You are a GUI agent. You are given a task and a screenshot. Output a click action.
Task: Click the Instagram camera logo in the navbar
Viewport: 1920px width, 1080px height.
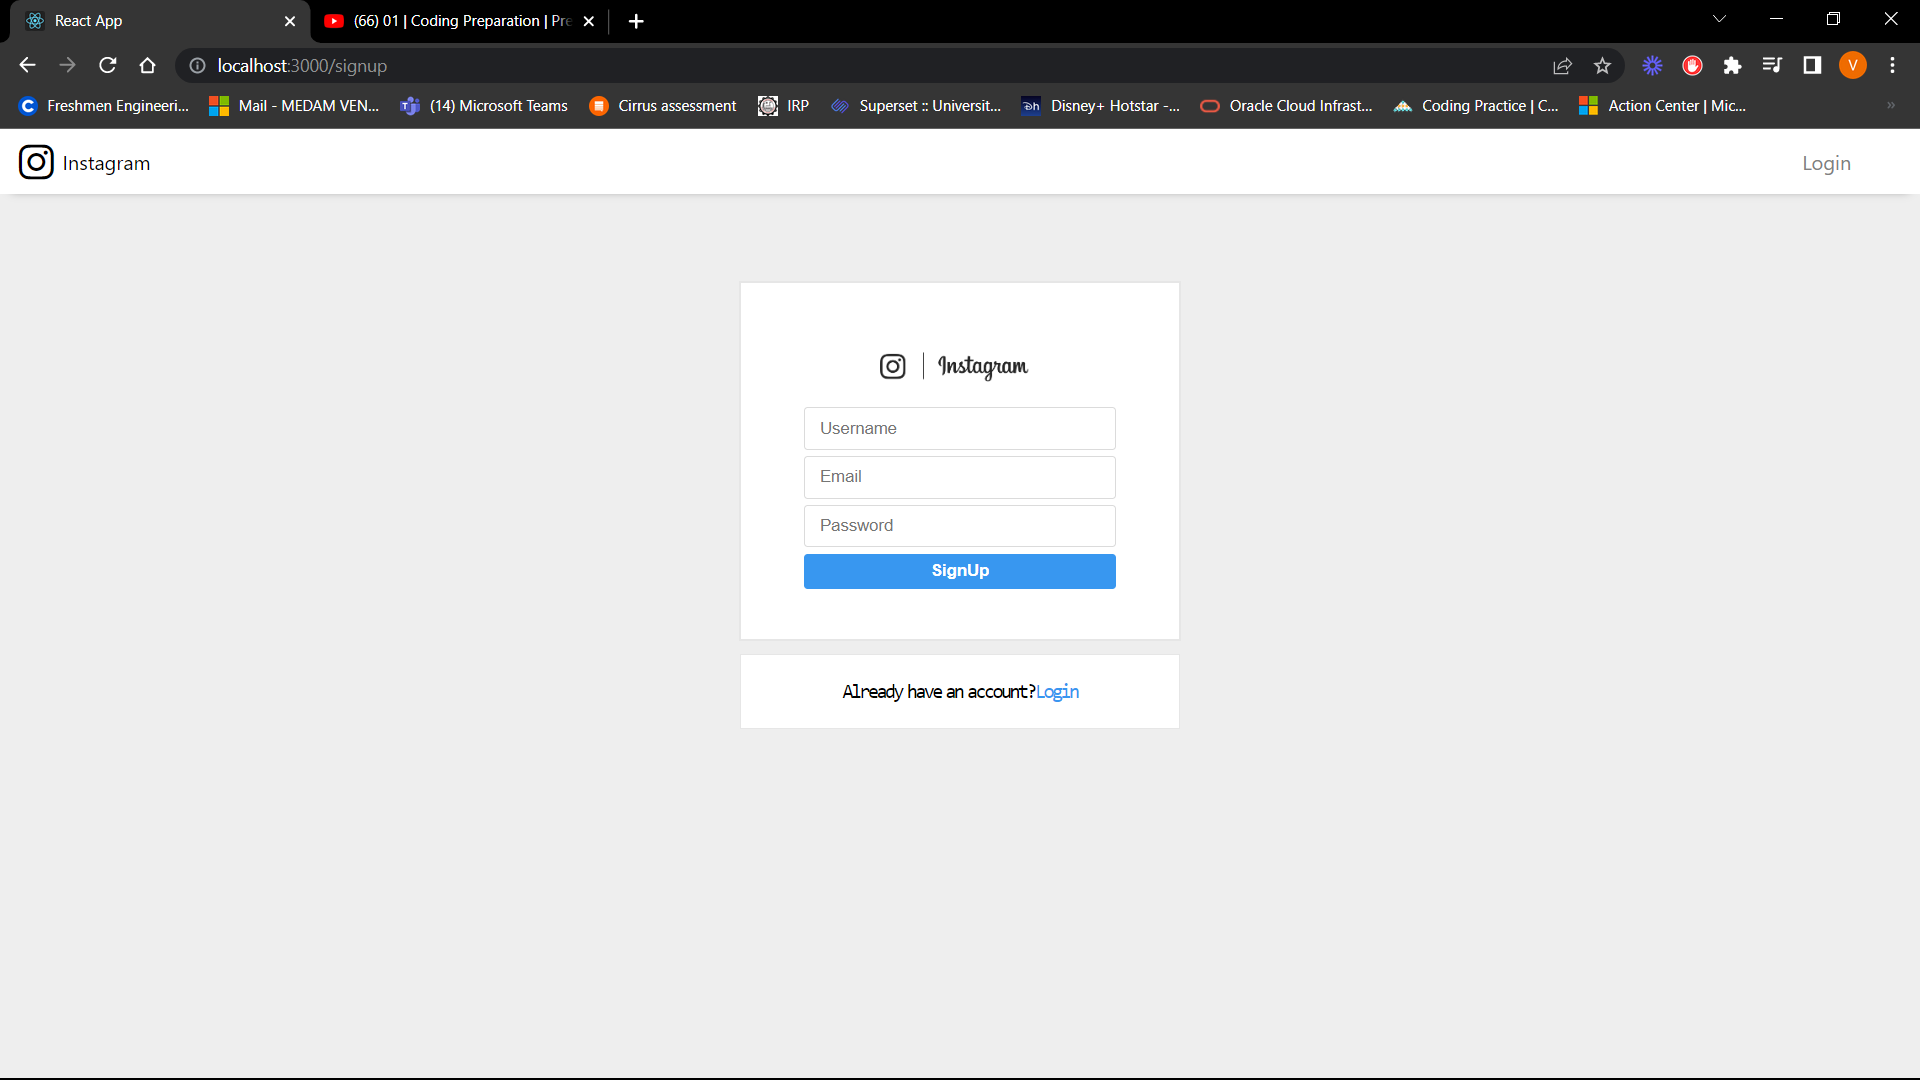(36, 162)
